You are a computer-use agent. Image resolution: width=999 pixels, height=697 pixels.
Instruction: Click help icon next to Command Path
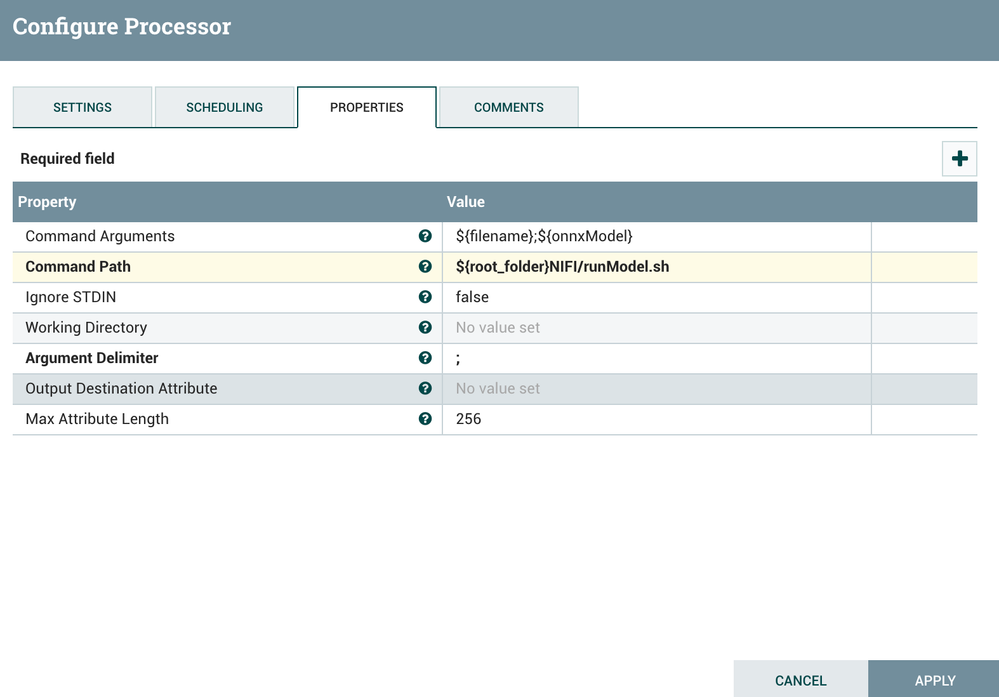coord(425,267)
